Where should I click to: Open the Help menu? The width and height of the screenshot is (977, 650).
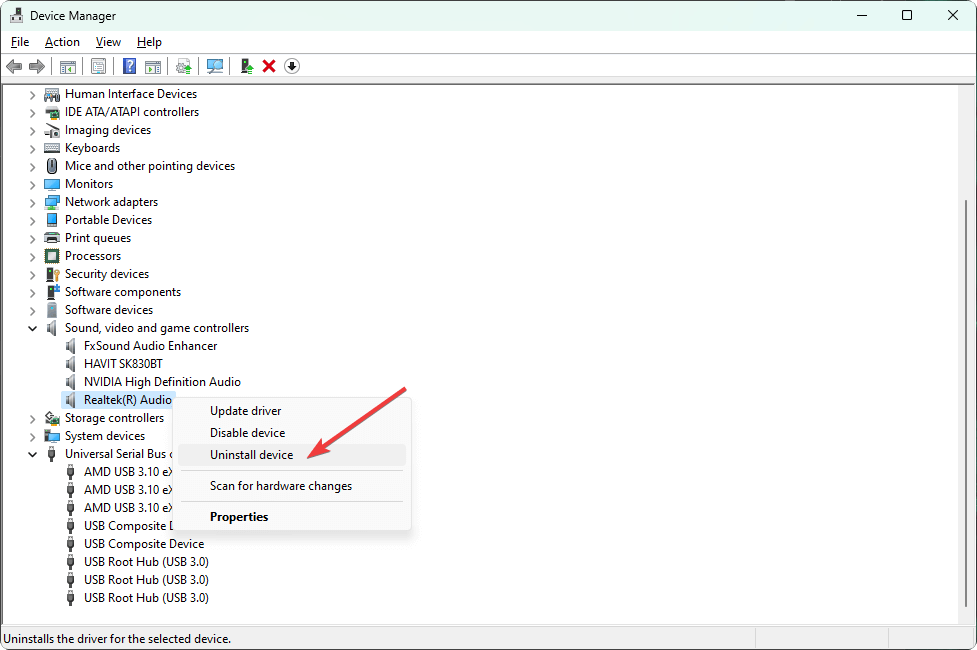[x=150, y=42]
